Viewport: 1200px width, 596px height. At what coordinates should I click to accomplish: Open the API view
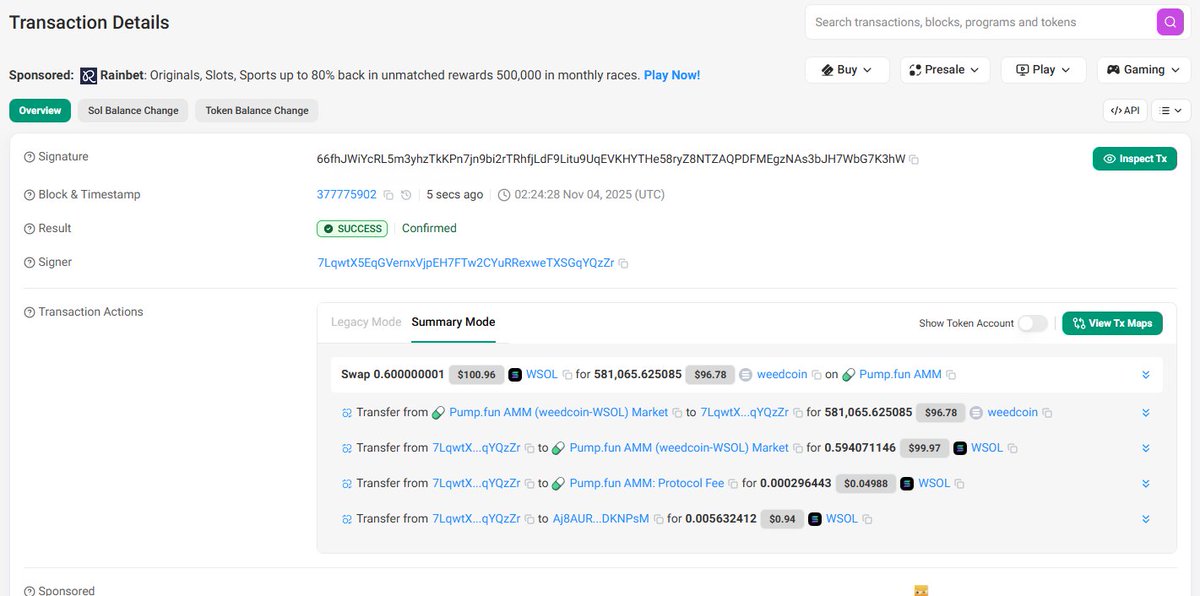click(1124, 110)
